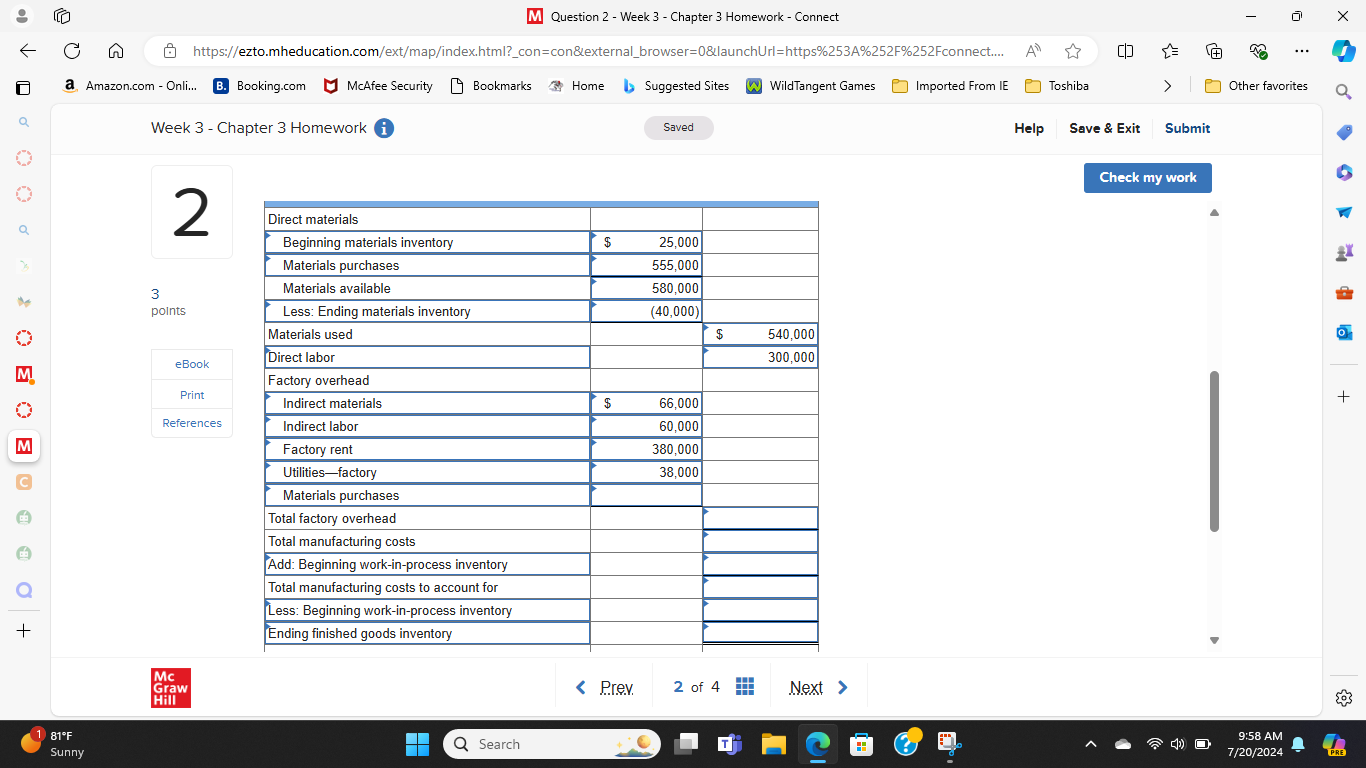Open Browser essentials

point(1259,51)
